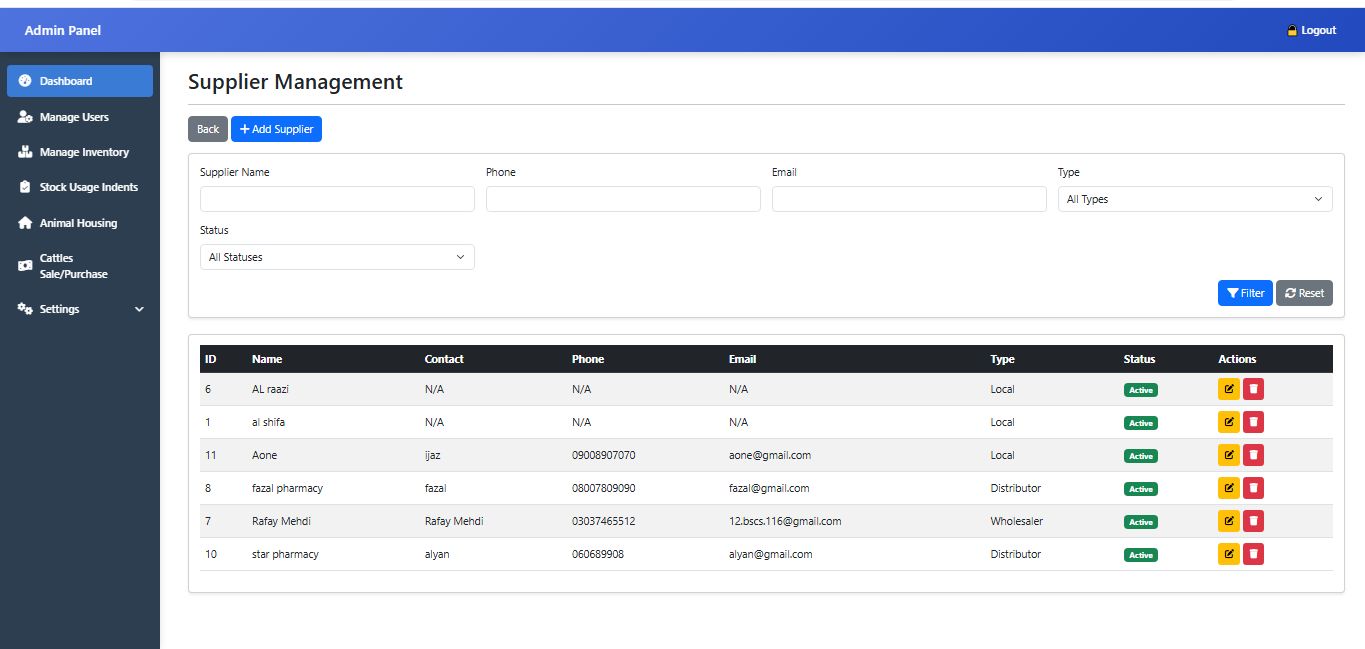Delete the fazal pharmacy supplier
Screen dimensions: 1365x649
coord(1253,488)
